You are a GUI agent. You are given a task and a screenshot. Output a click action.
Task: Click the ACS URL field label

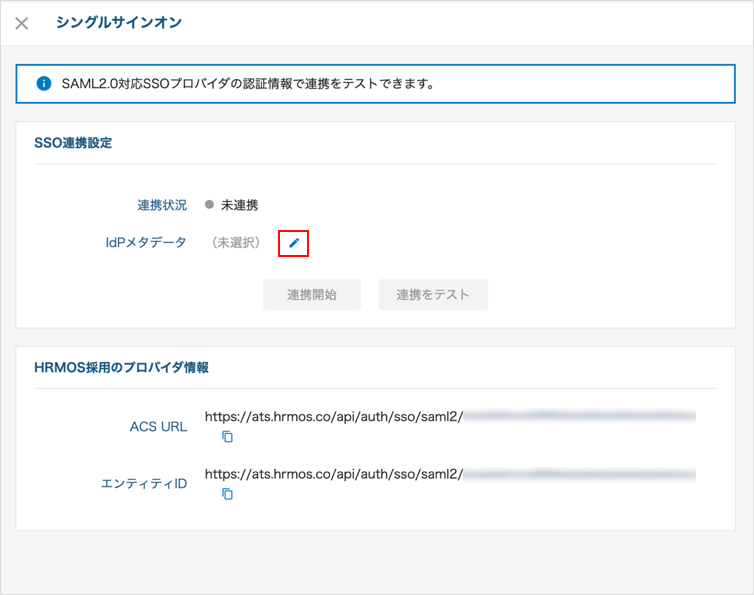point(158,427)
